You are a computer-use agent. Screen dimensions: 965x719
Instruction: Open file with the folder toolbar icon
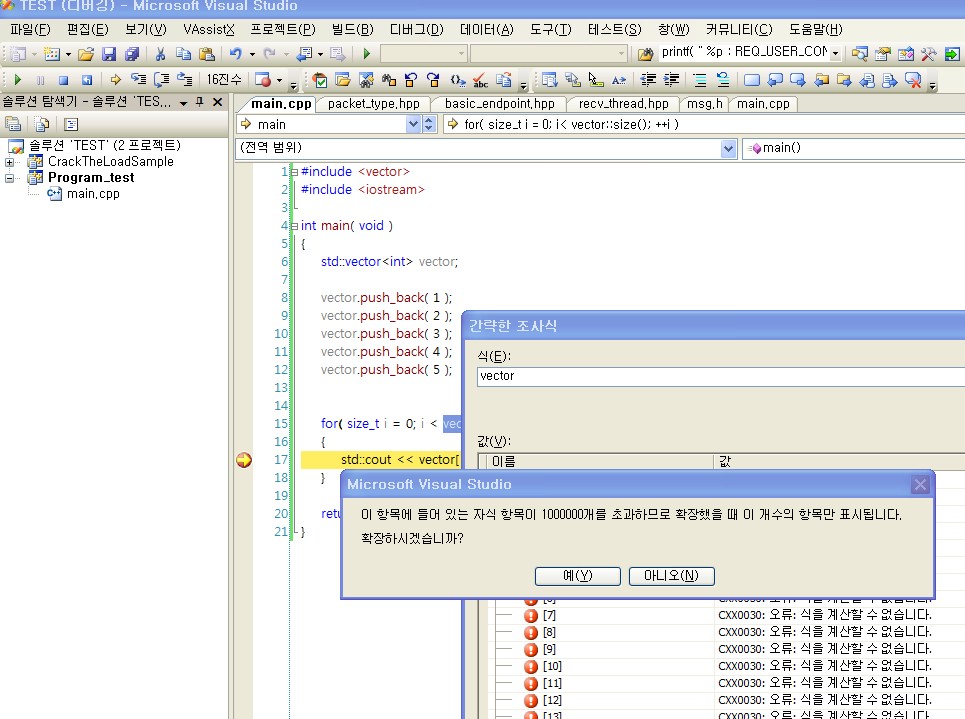coord(86,54)
